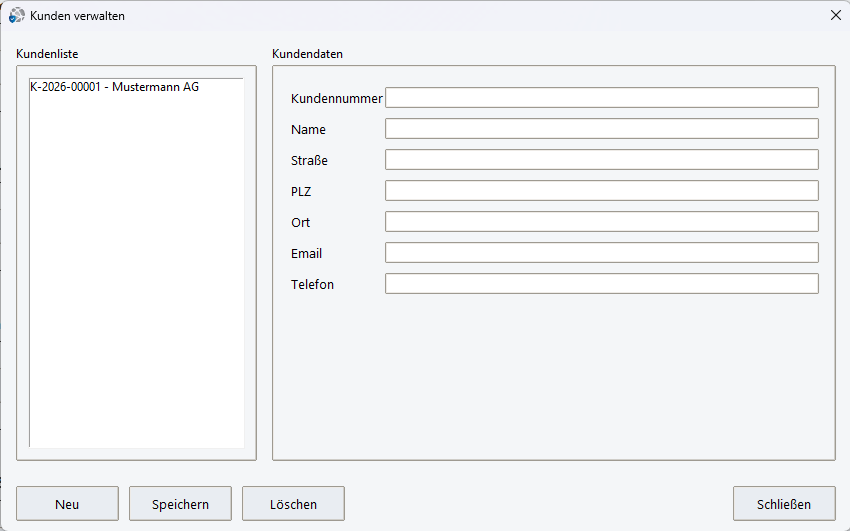Click the Name field label

click(x=308, y=129)
